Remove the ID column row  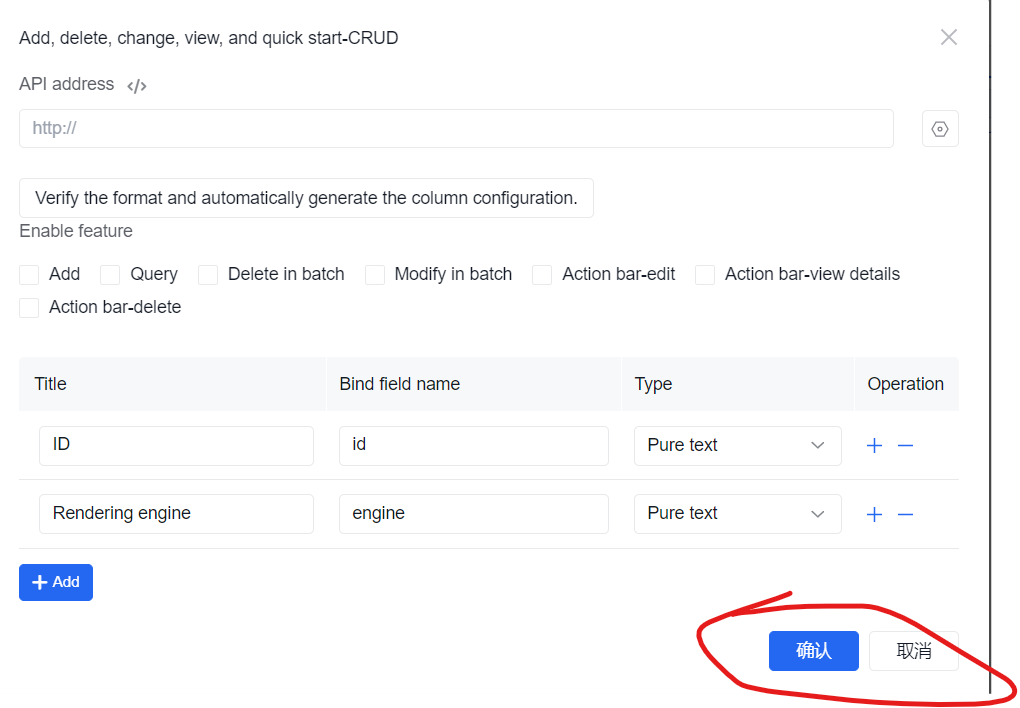pyautogui.click(x=906, y=446)
